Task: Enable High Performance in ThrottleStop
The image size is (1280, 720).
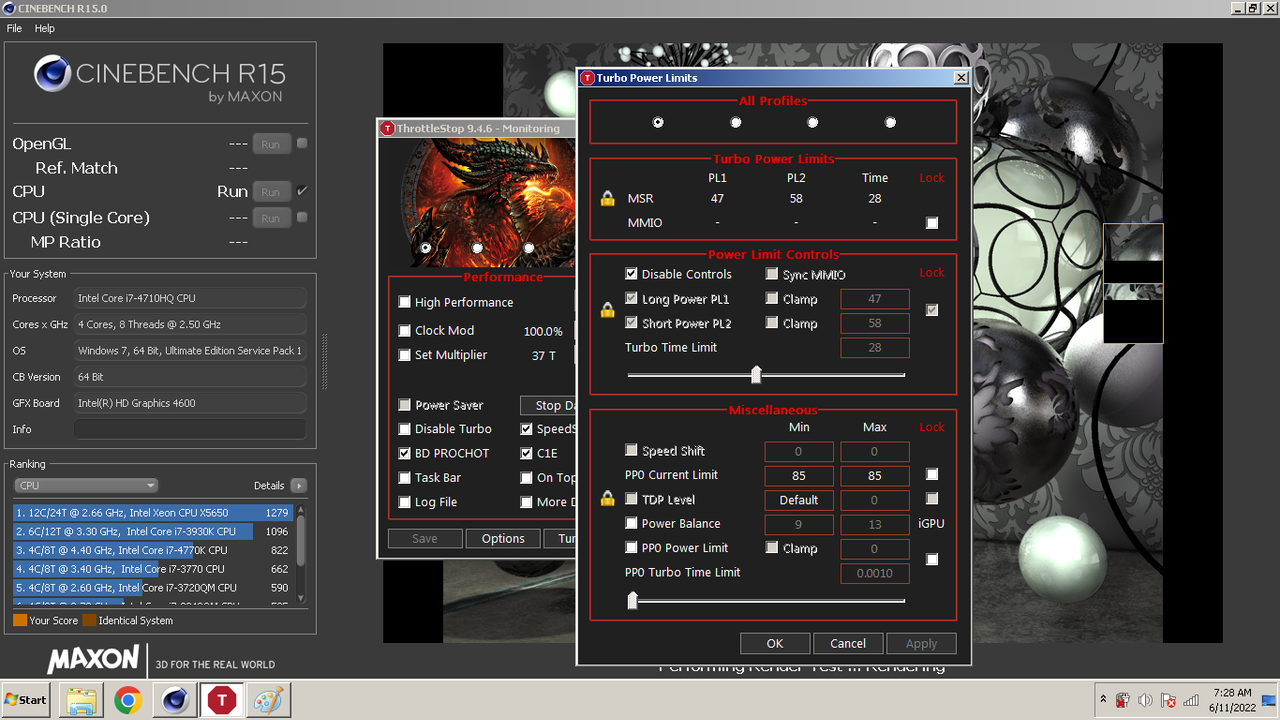Action: tap(405, 302)
